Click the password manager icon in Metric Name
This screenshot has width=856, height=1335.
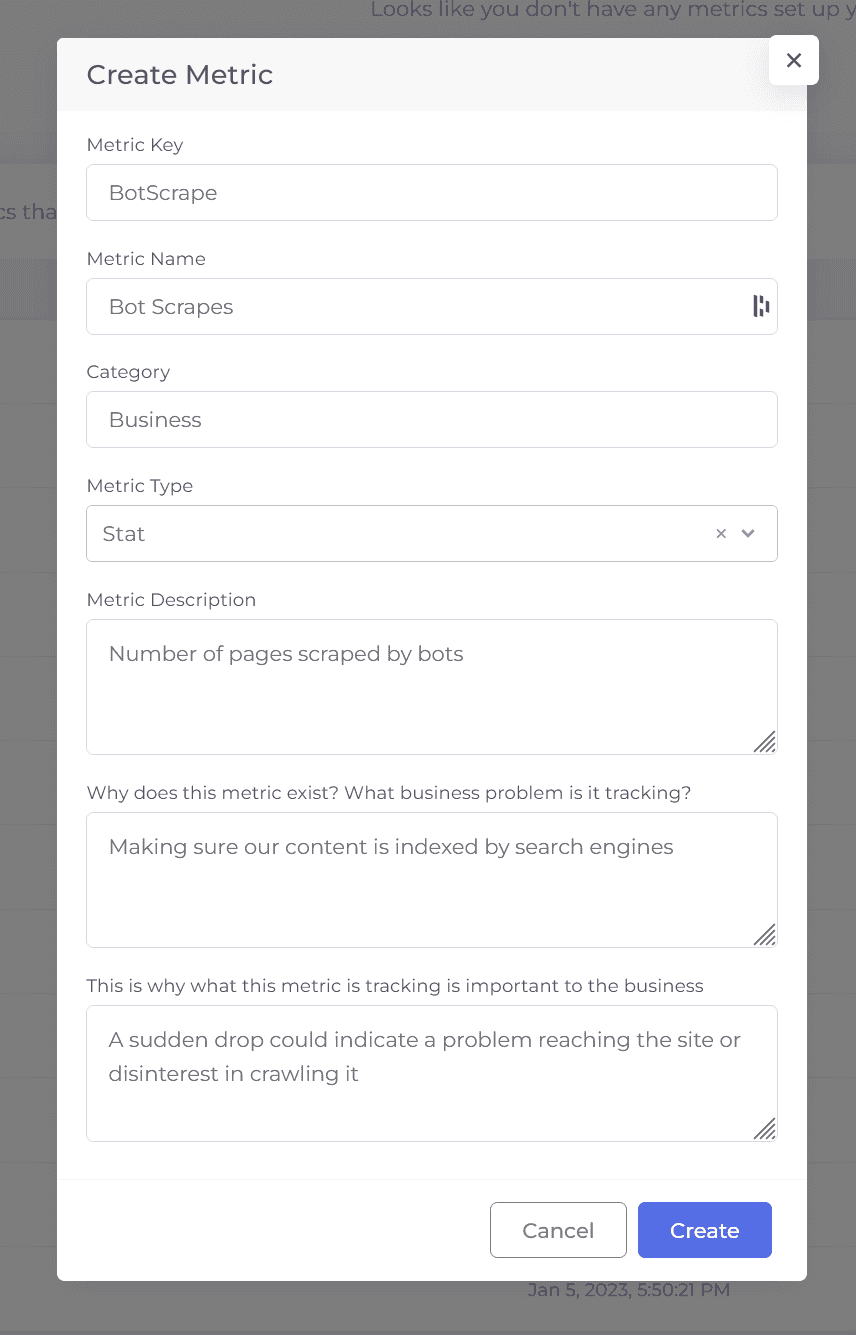point(761,306)
